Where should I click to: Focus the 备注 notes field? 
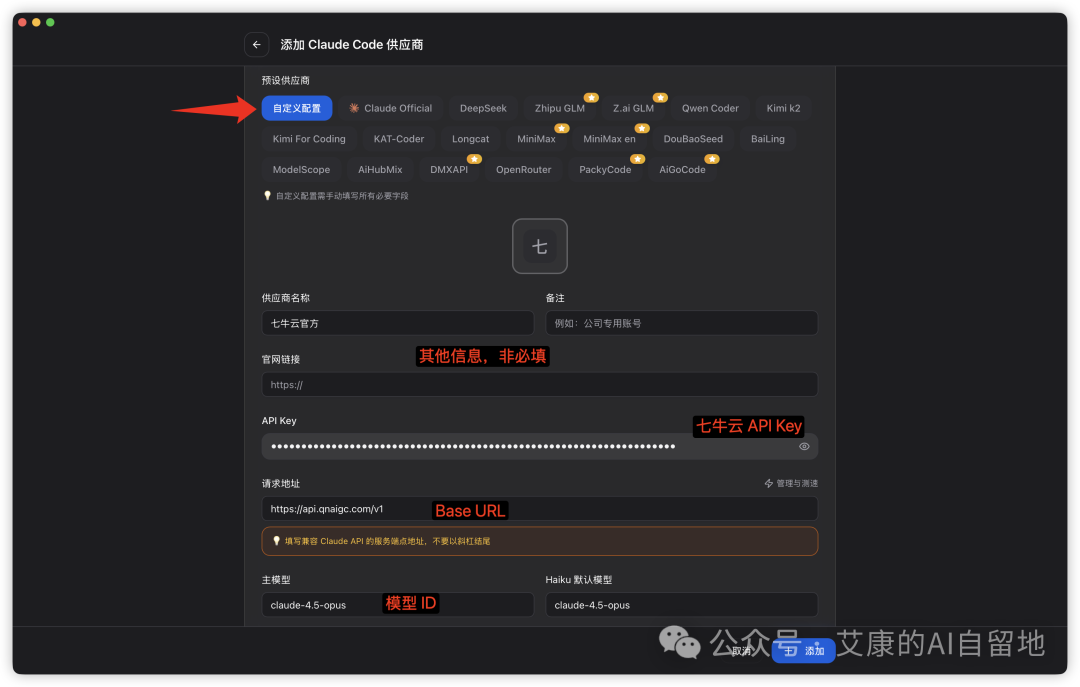click(681, 323)
